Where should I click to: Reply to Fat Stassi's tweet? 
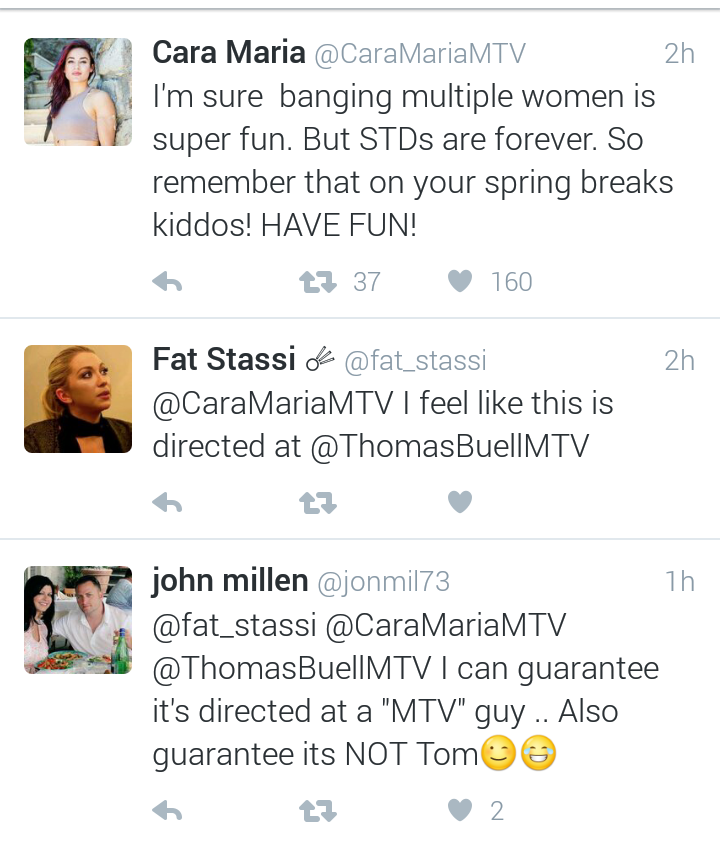pyautogui.click(x=167, y=503)
